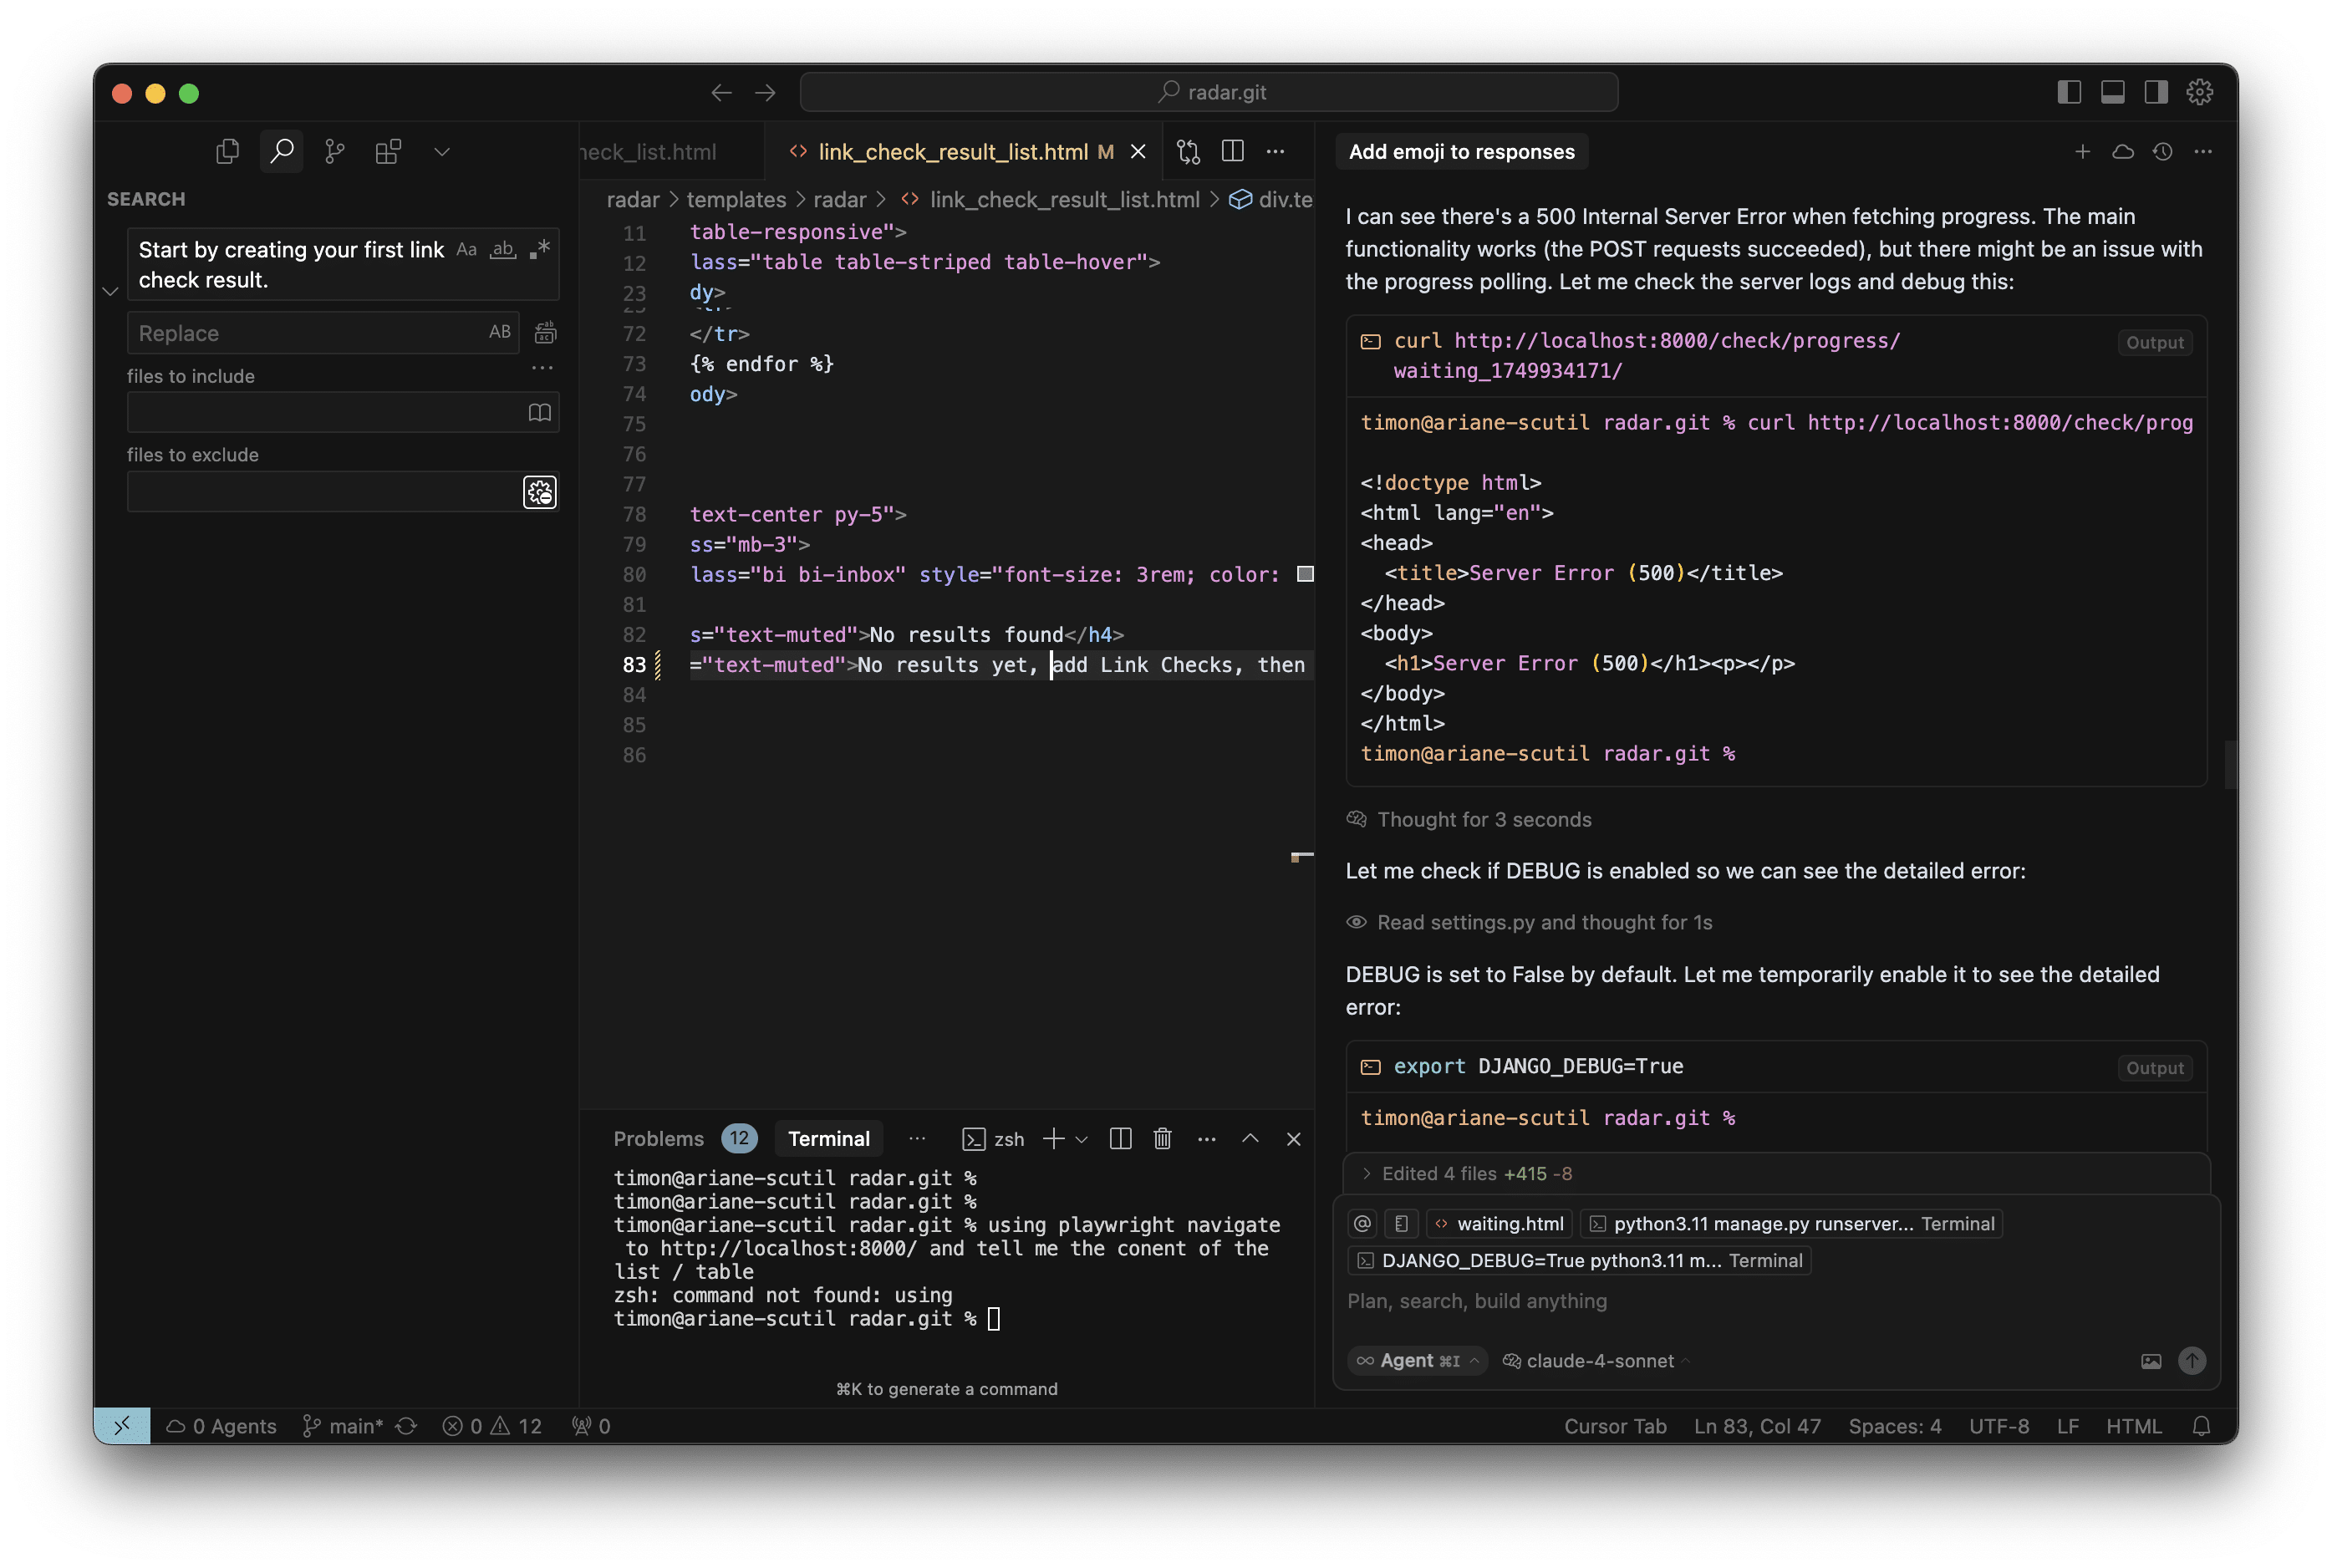
Task: Toggle Preserve Case in Replace field
Action: pos(500,332)
